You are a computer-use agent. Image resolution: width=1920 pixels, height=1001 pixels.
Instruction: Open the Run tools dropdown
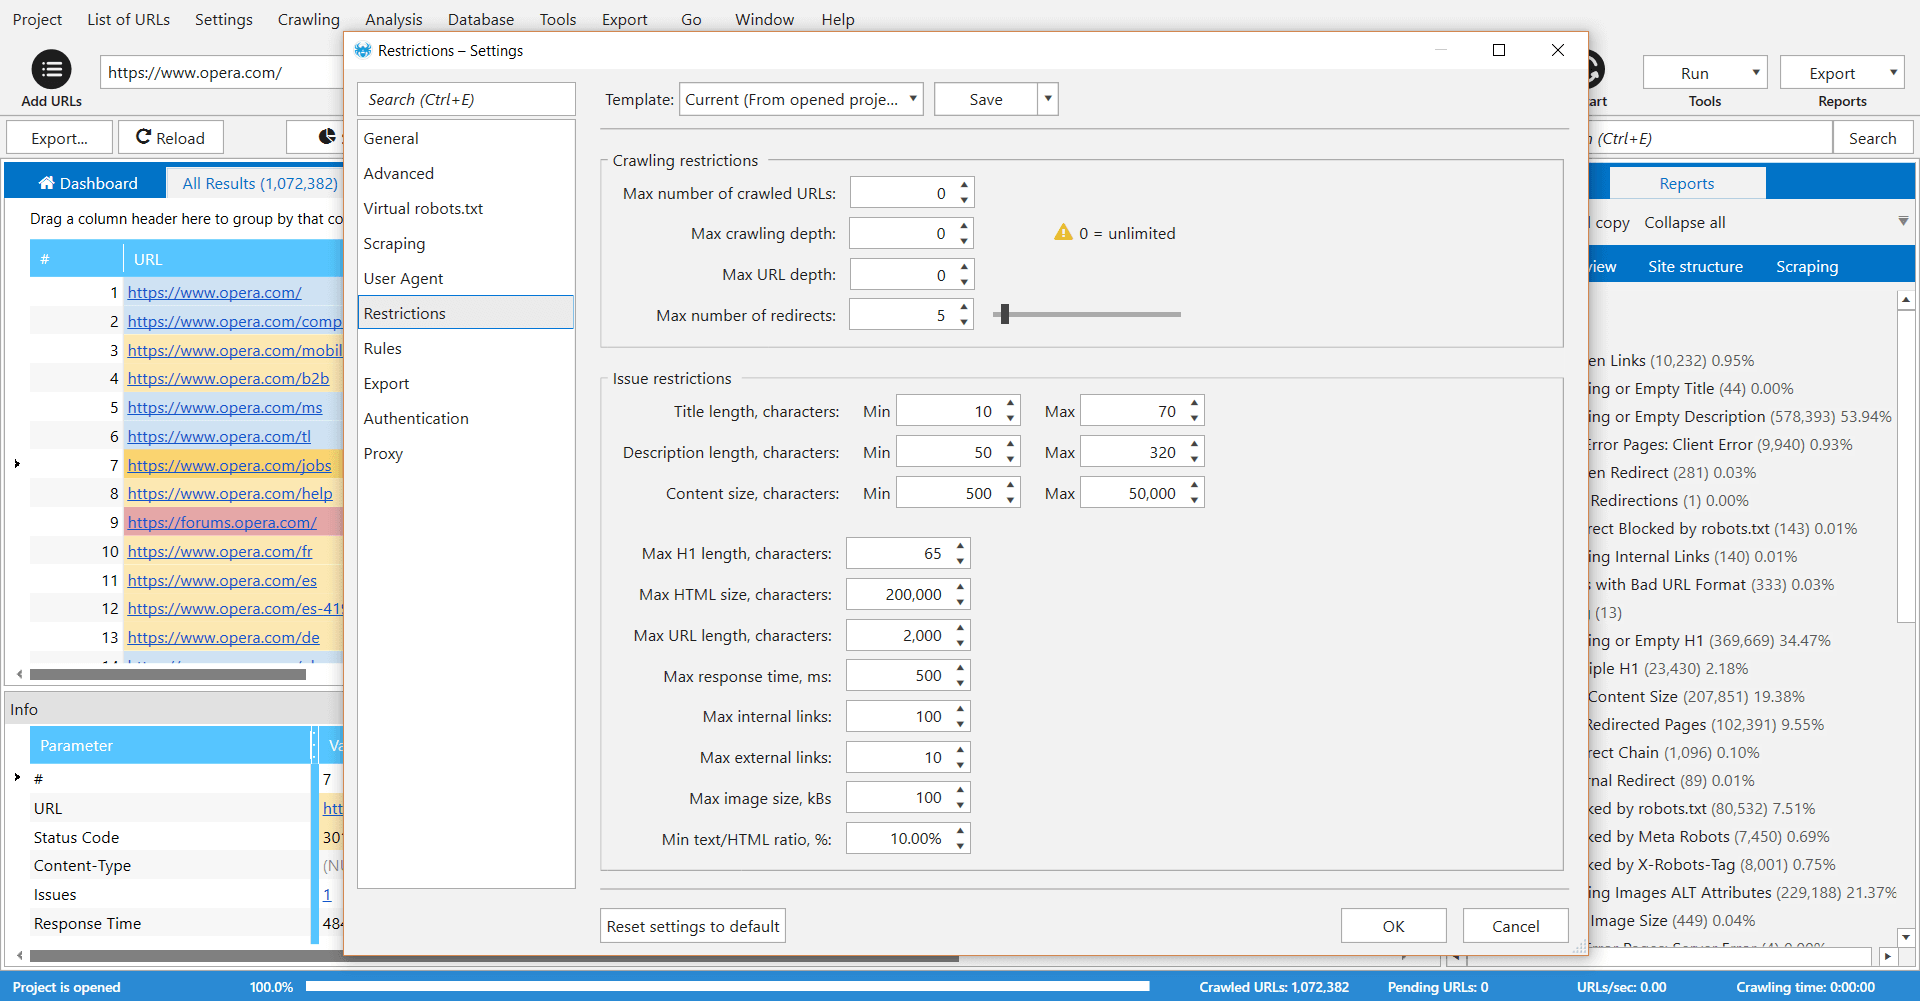coord(1755,73)
